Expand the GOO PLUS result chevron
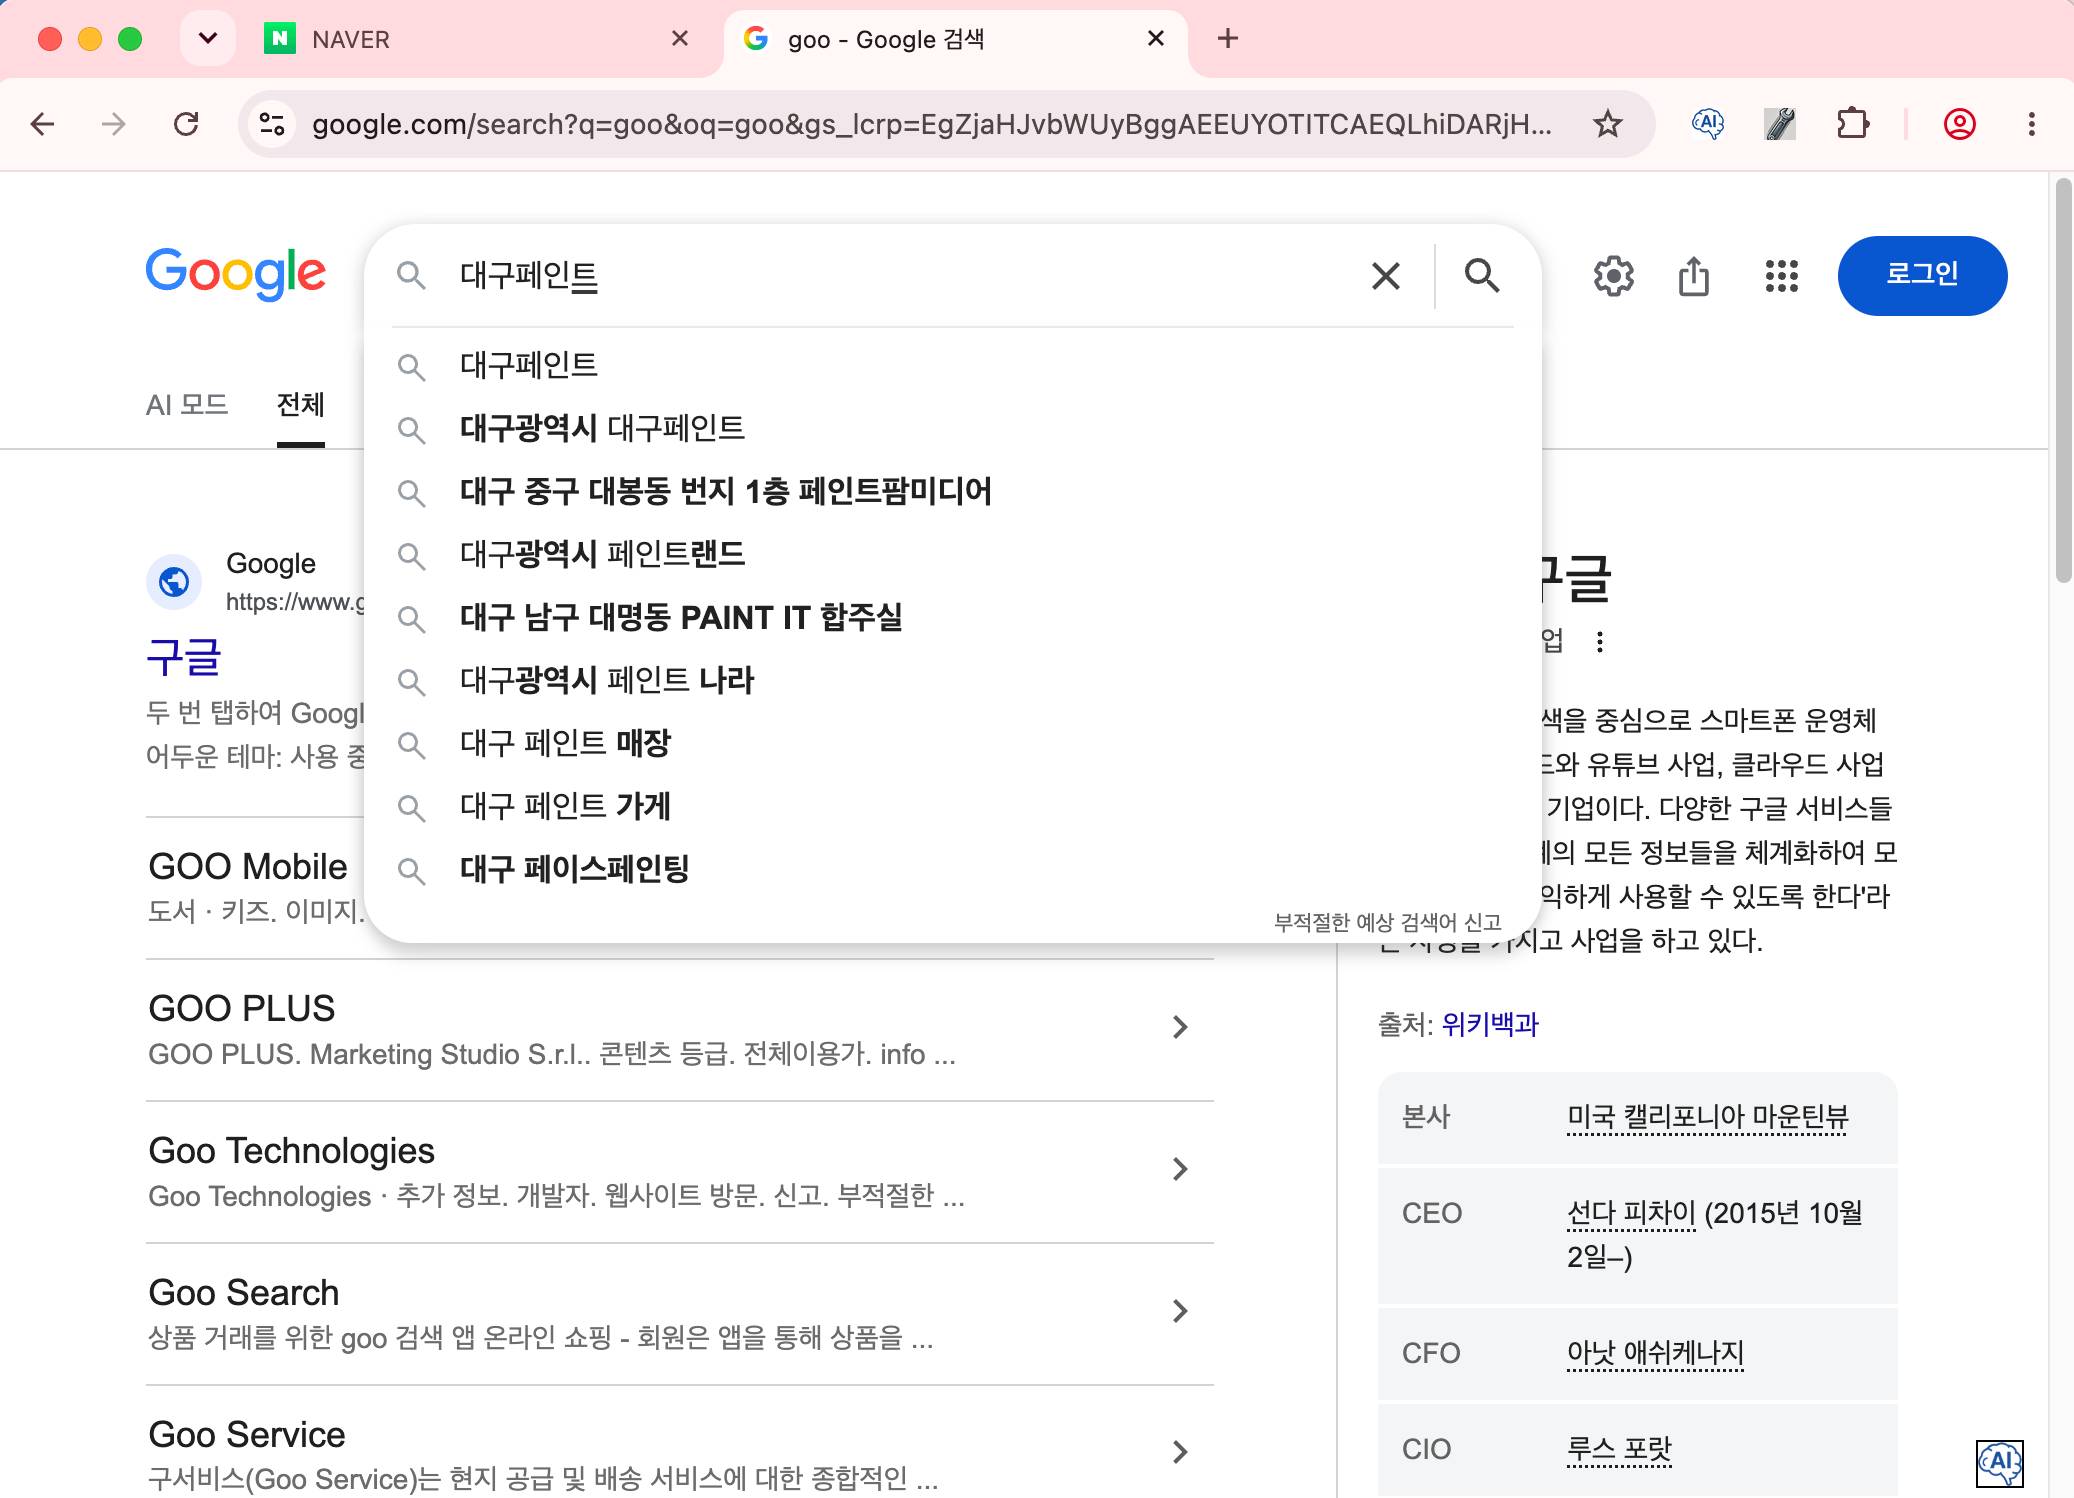The width and height of the screenshot is (2074, 1498). click(1180, 1027)
